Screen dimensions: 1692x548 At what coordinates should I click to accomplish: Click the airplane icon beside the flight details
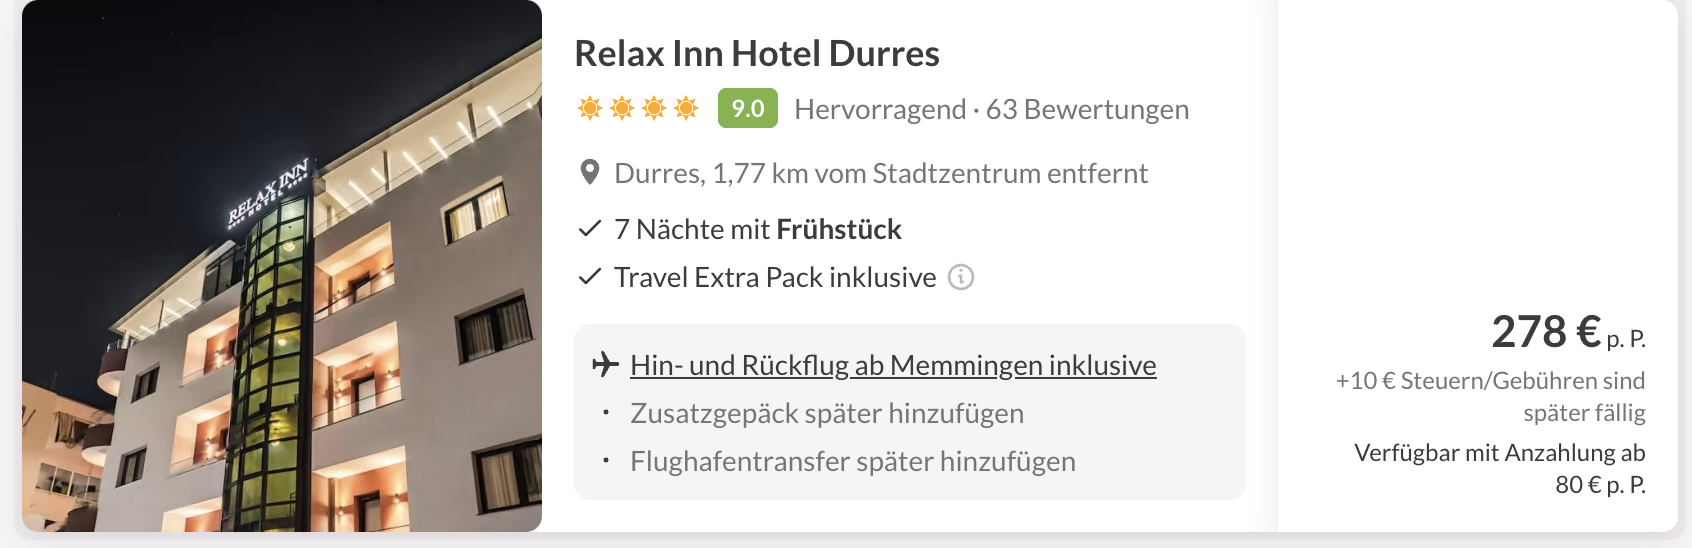coord(605,364)
